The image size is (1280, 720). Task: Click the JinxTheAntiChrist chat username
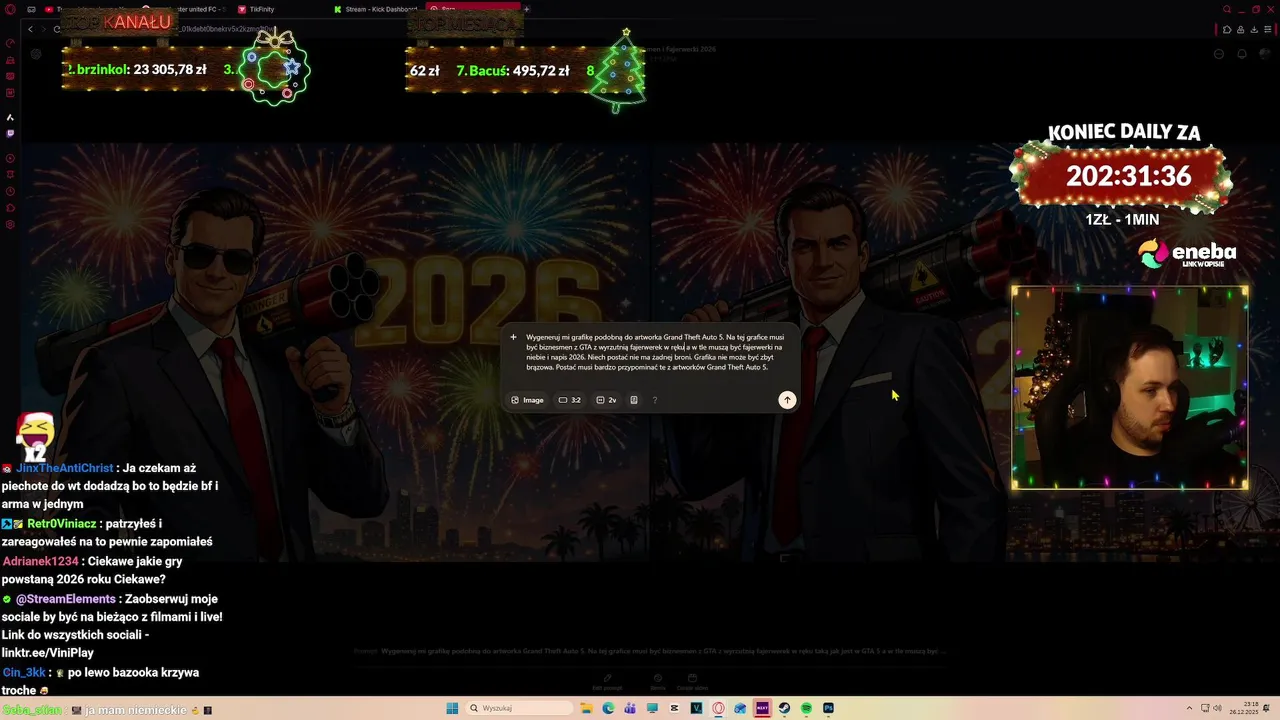click(65, 467)
